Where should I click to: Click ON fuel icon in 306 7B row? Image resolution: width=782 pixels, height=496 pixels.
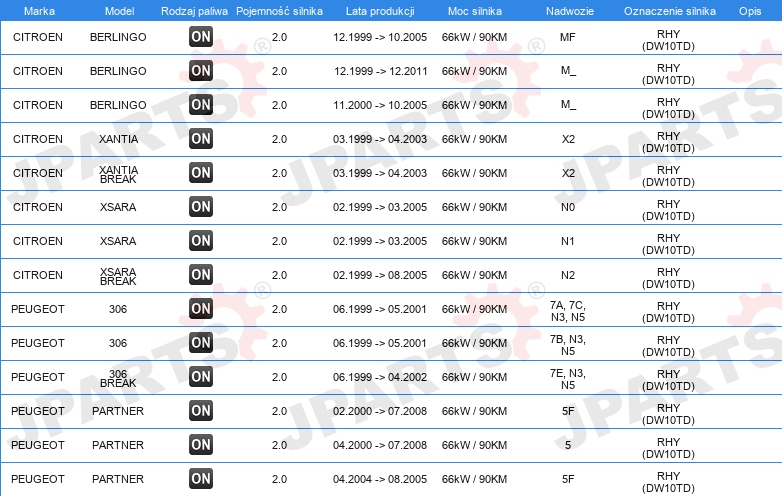click(x=201, y=343)
